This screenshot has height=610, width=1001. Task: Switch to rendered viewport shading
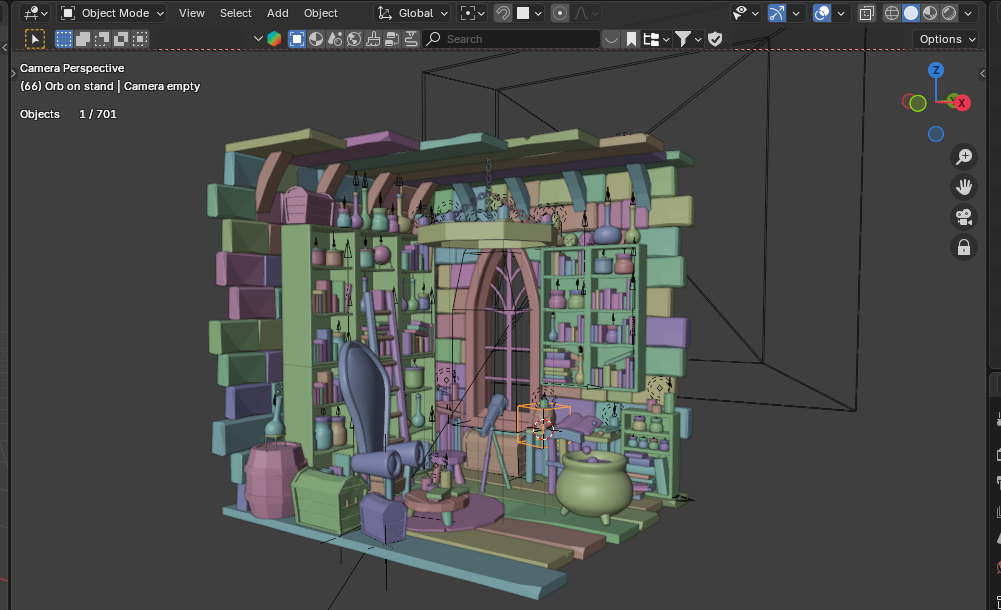click(949, 13)
